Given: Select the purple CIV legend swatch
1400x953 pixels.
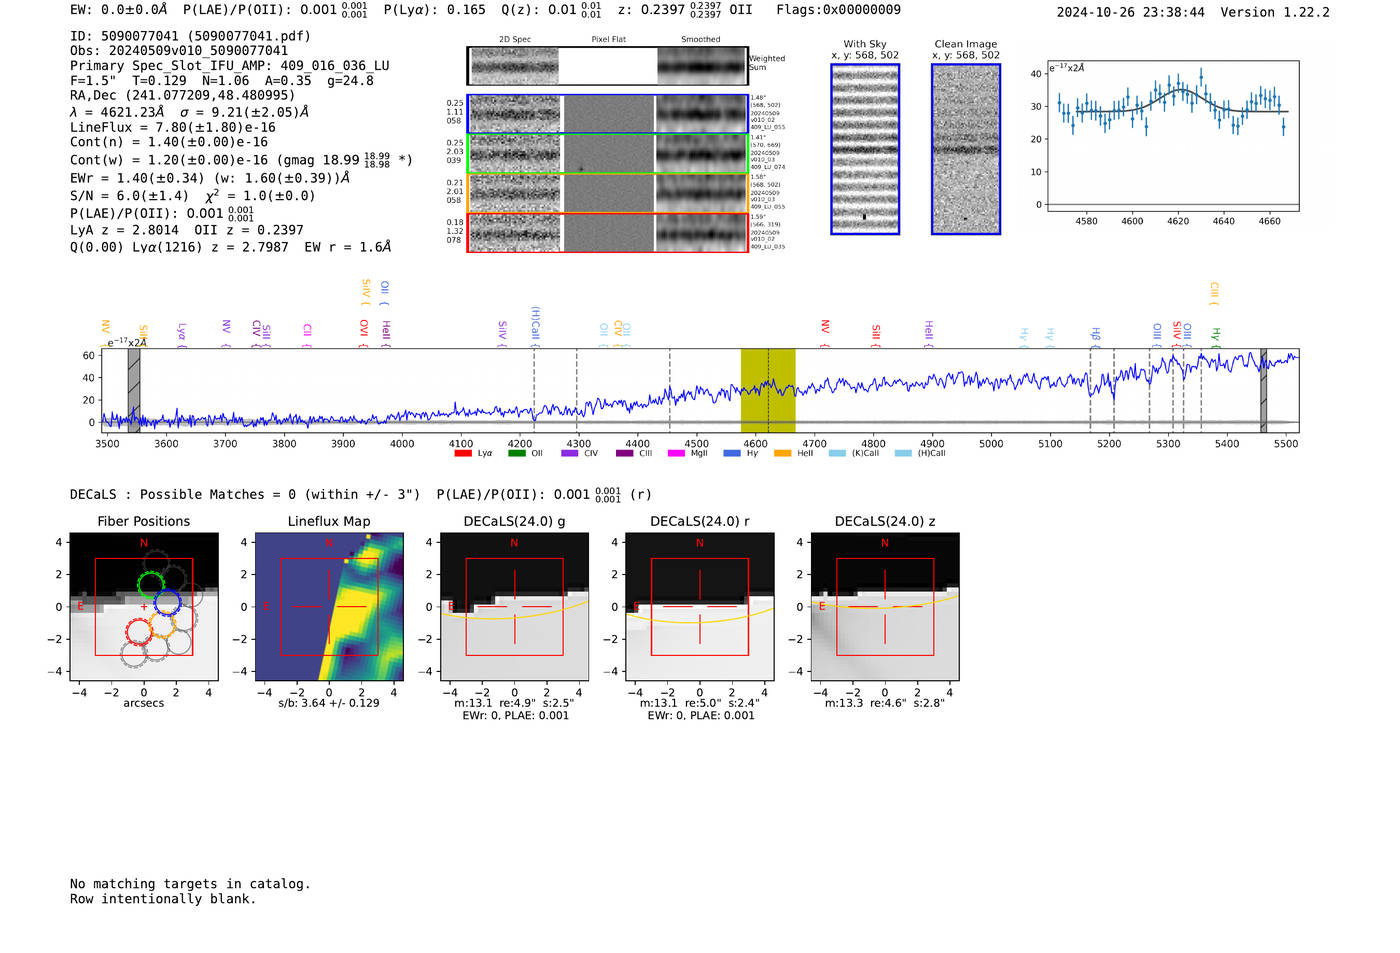Looking at the screenshot, I should 570,454.
